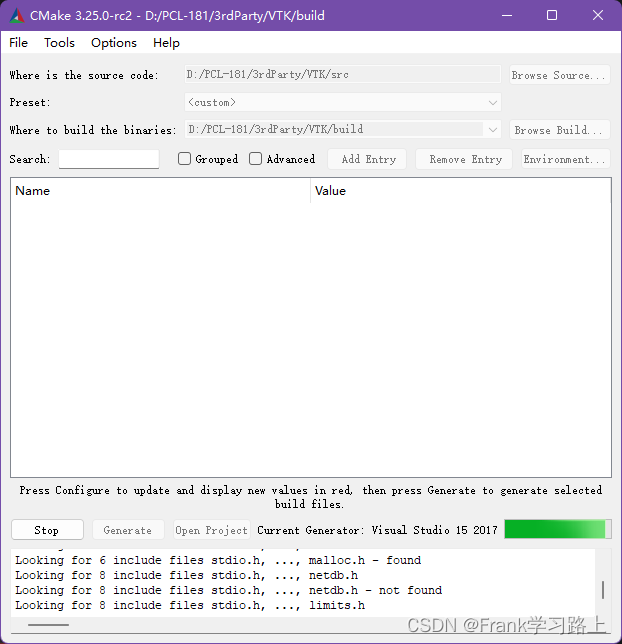
Task: Open the Options menu
Action: point(114,43)
